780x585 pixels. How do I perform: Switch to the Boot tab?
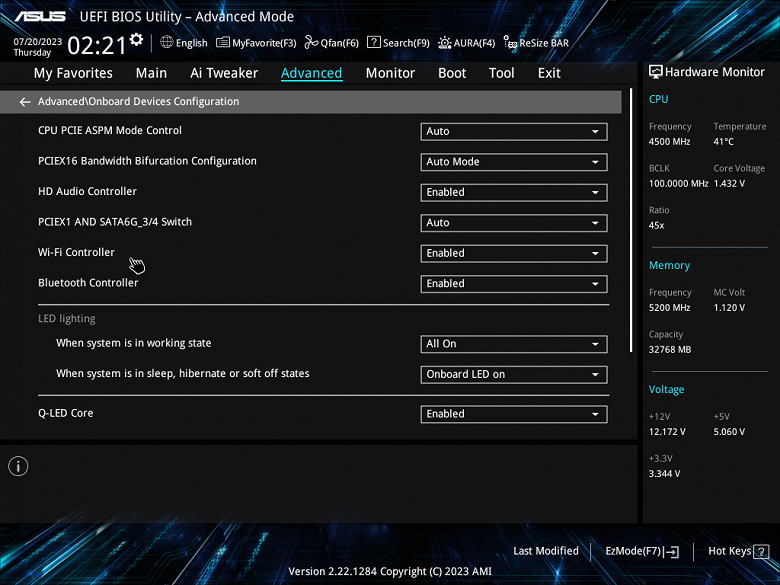(452, 73)
